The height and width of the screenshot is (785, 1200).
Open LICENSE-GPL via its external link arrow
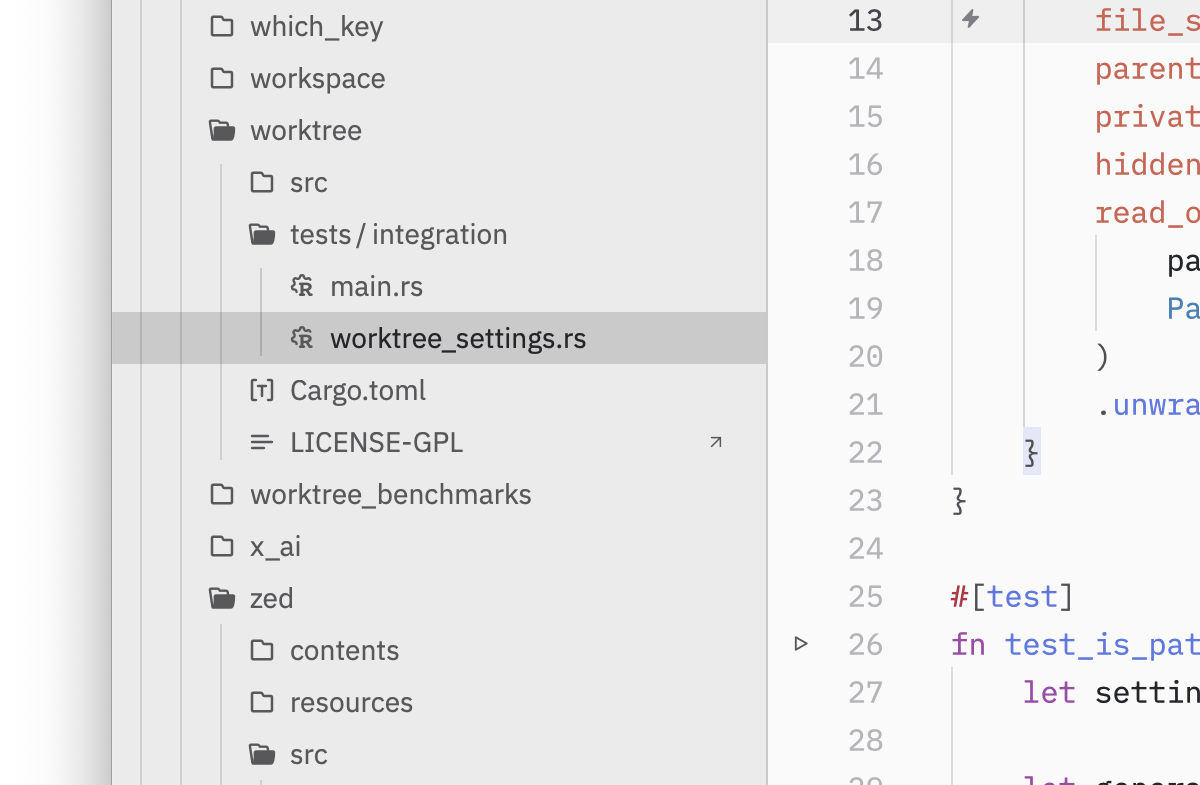point(716,441)
